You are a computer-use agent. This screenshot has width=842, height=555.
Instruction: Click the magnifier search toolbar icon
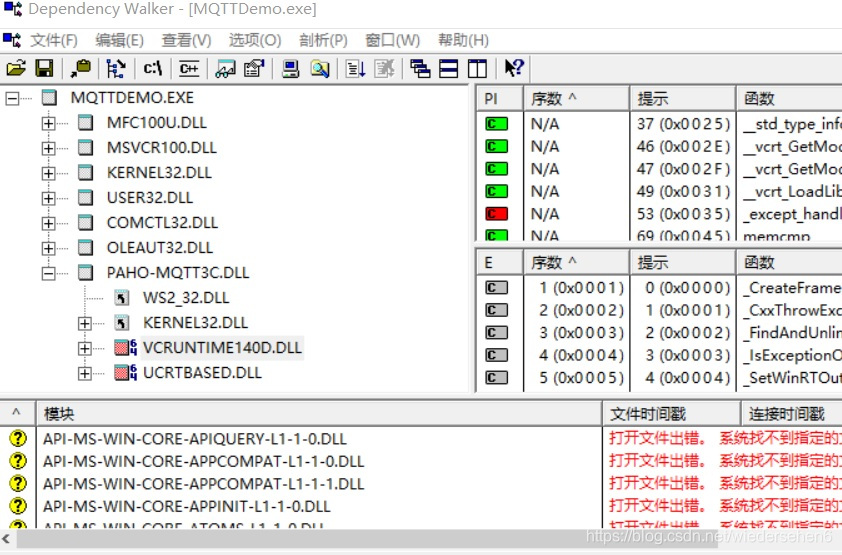[320, 69]
